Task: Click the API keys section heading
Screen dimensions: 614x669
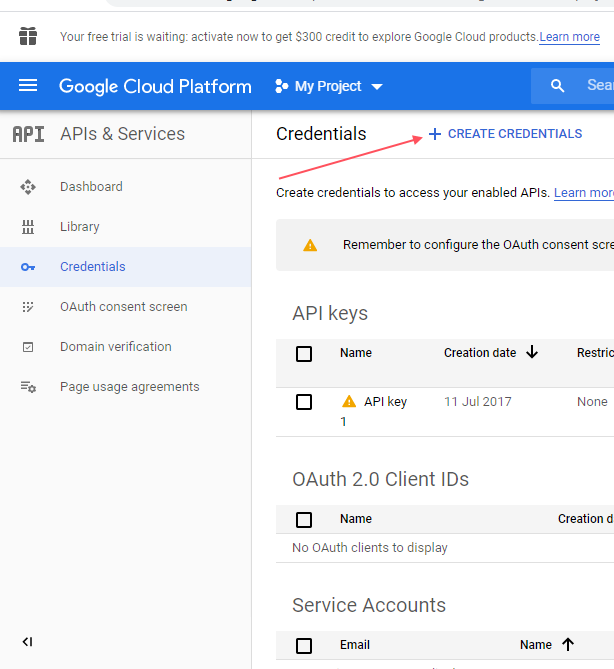Action: coord(330,314)
